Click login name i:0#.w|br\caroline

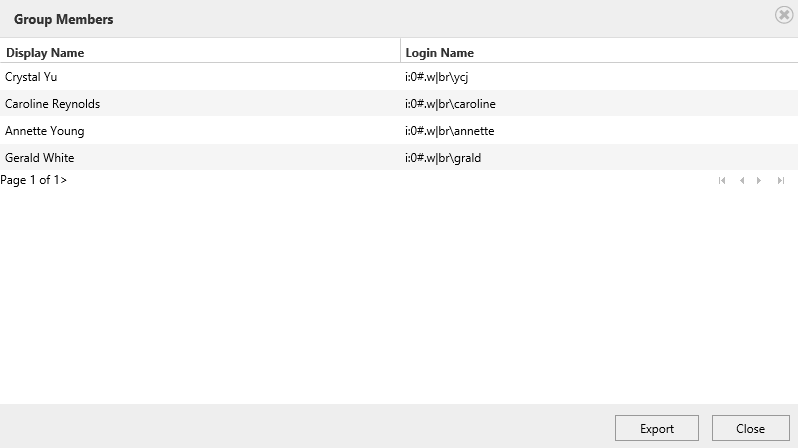coord(450,104)
